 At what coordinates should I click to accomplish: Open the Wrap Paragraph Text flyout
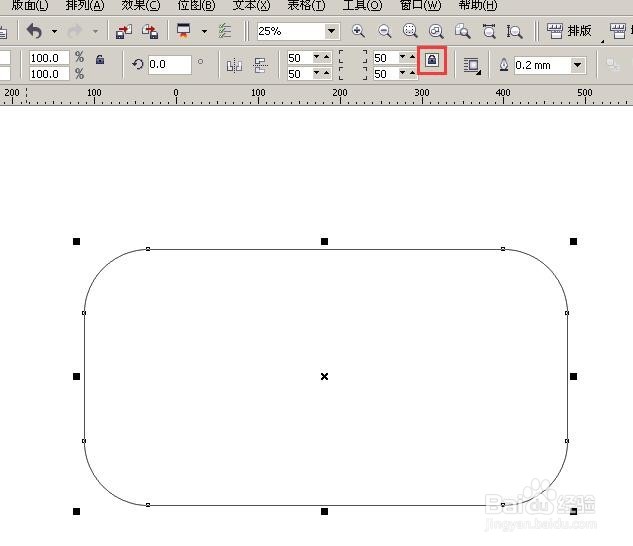472,66
